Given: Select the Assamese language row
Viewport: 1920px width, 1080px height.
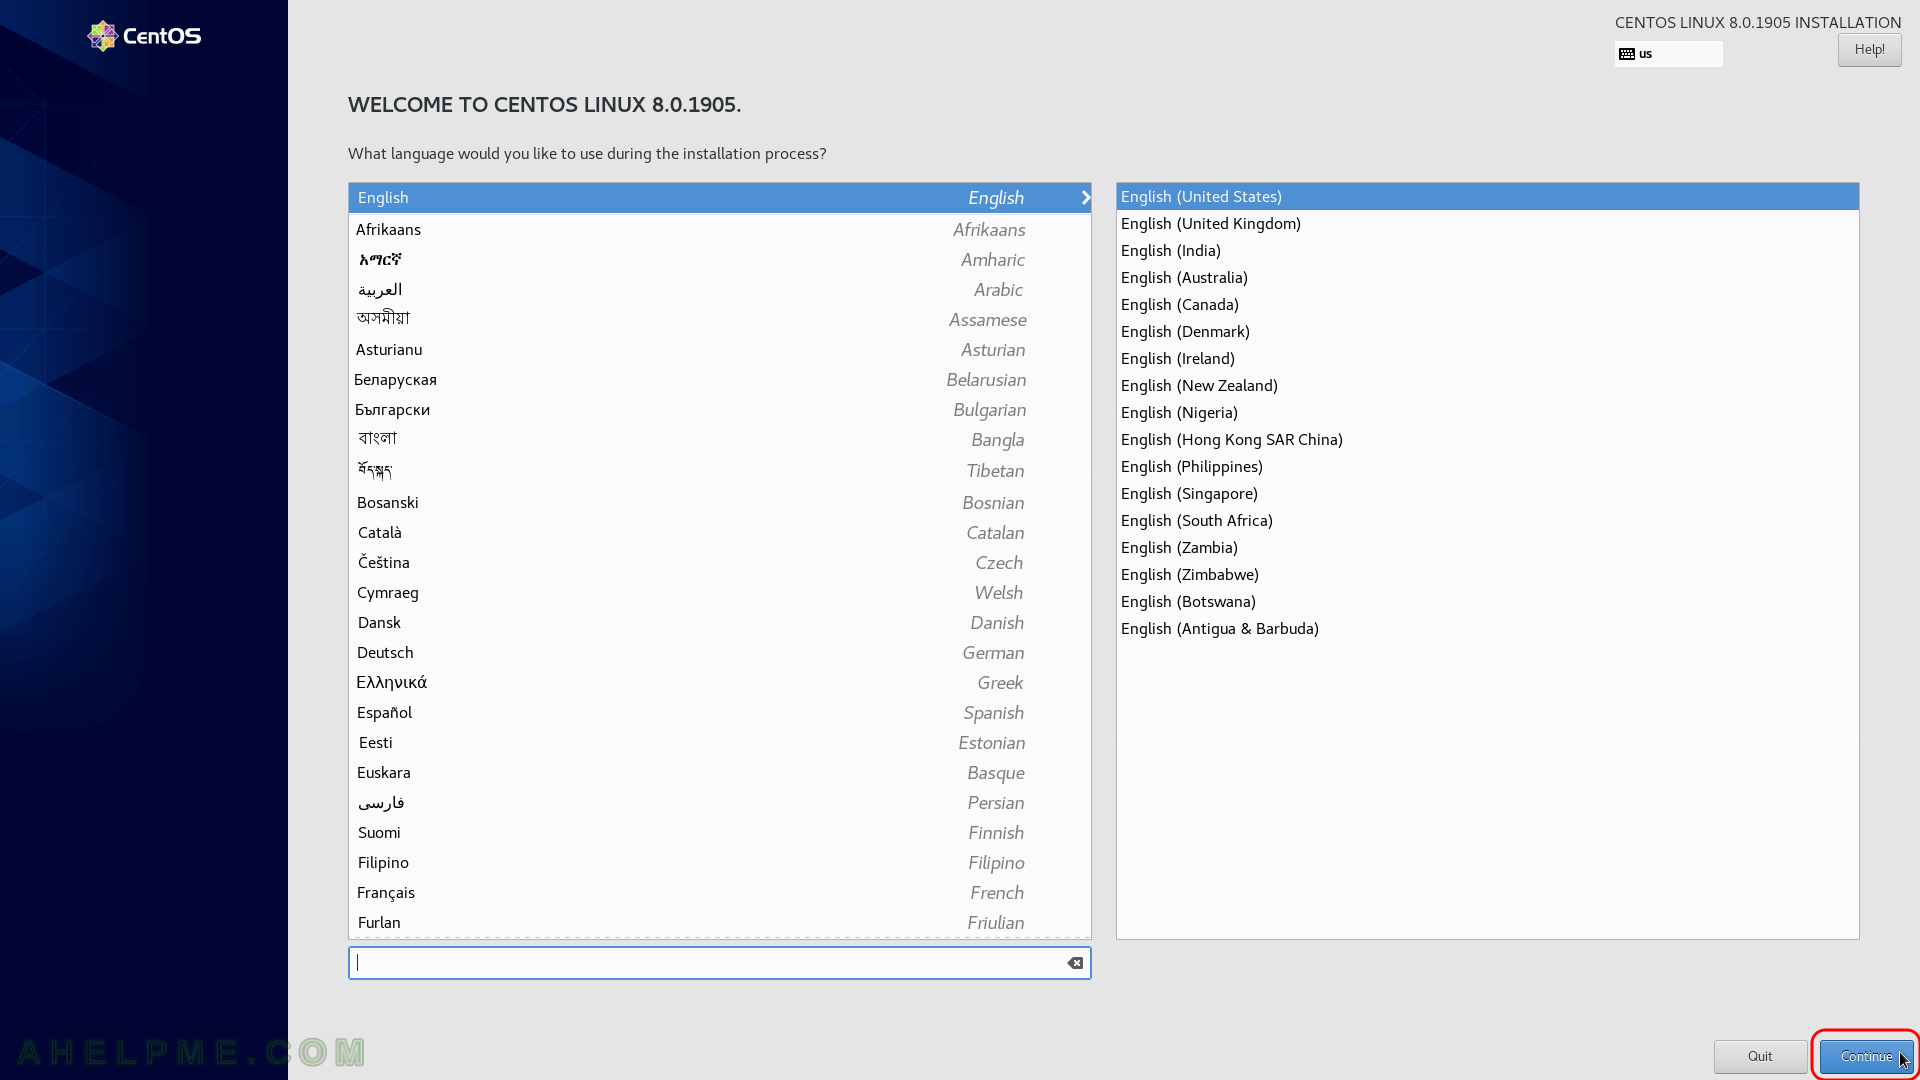Looking at the screenshot, I should [719, 320].
